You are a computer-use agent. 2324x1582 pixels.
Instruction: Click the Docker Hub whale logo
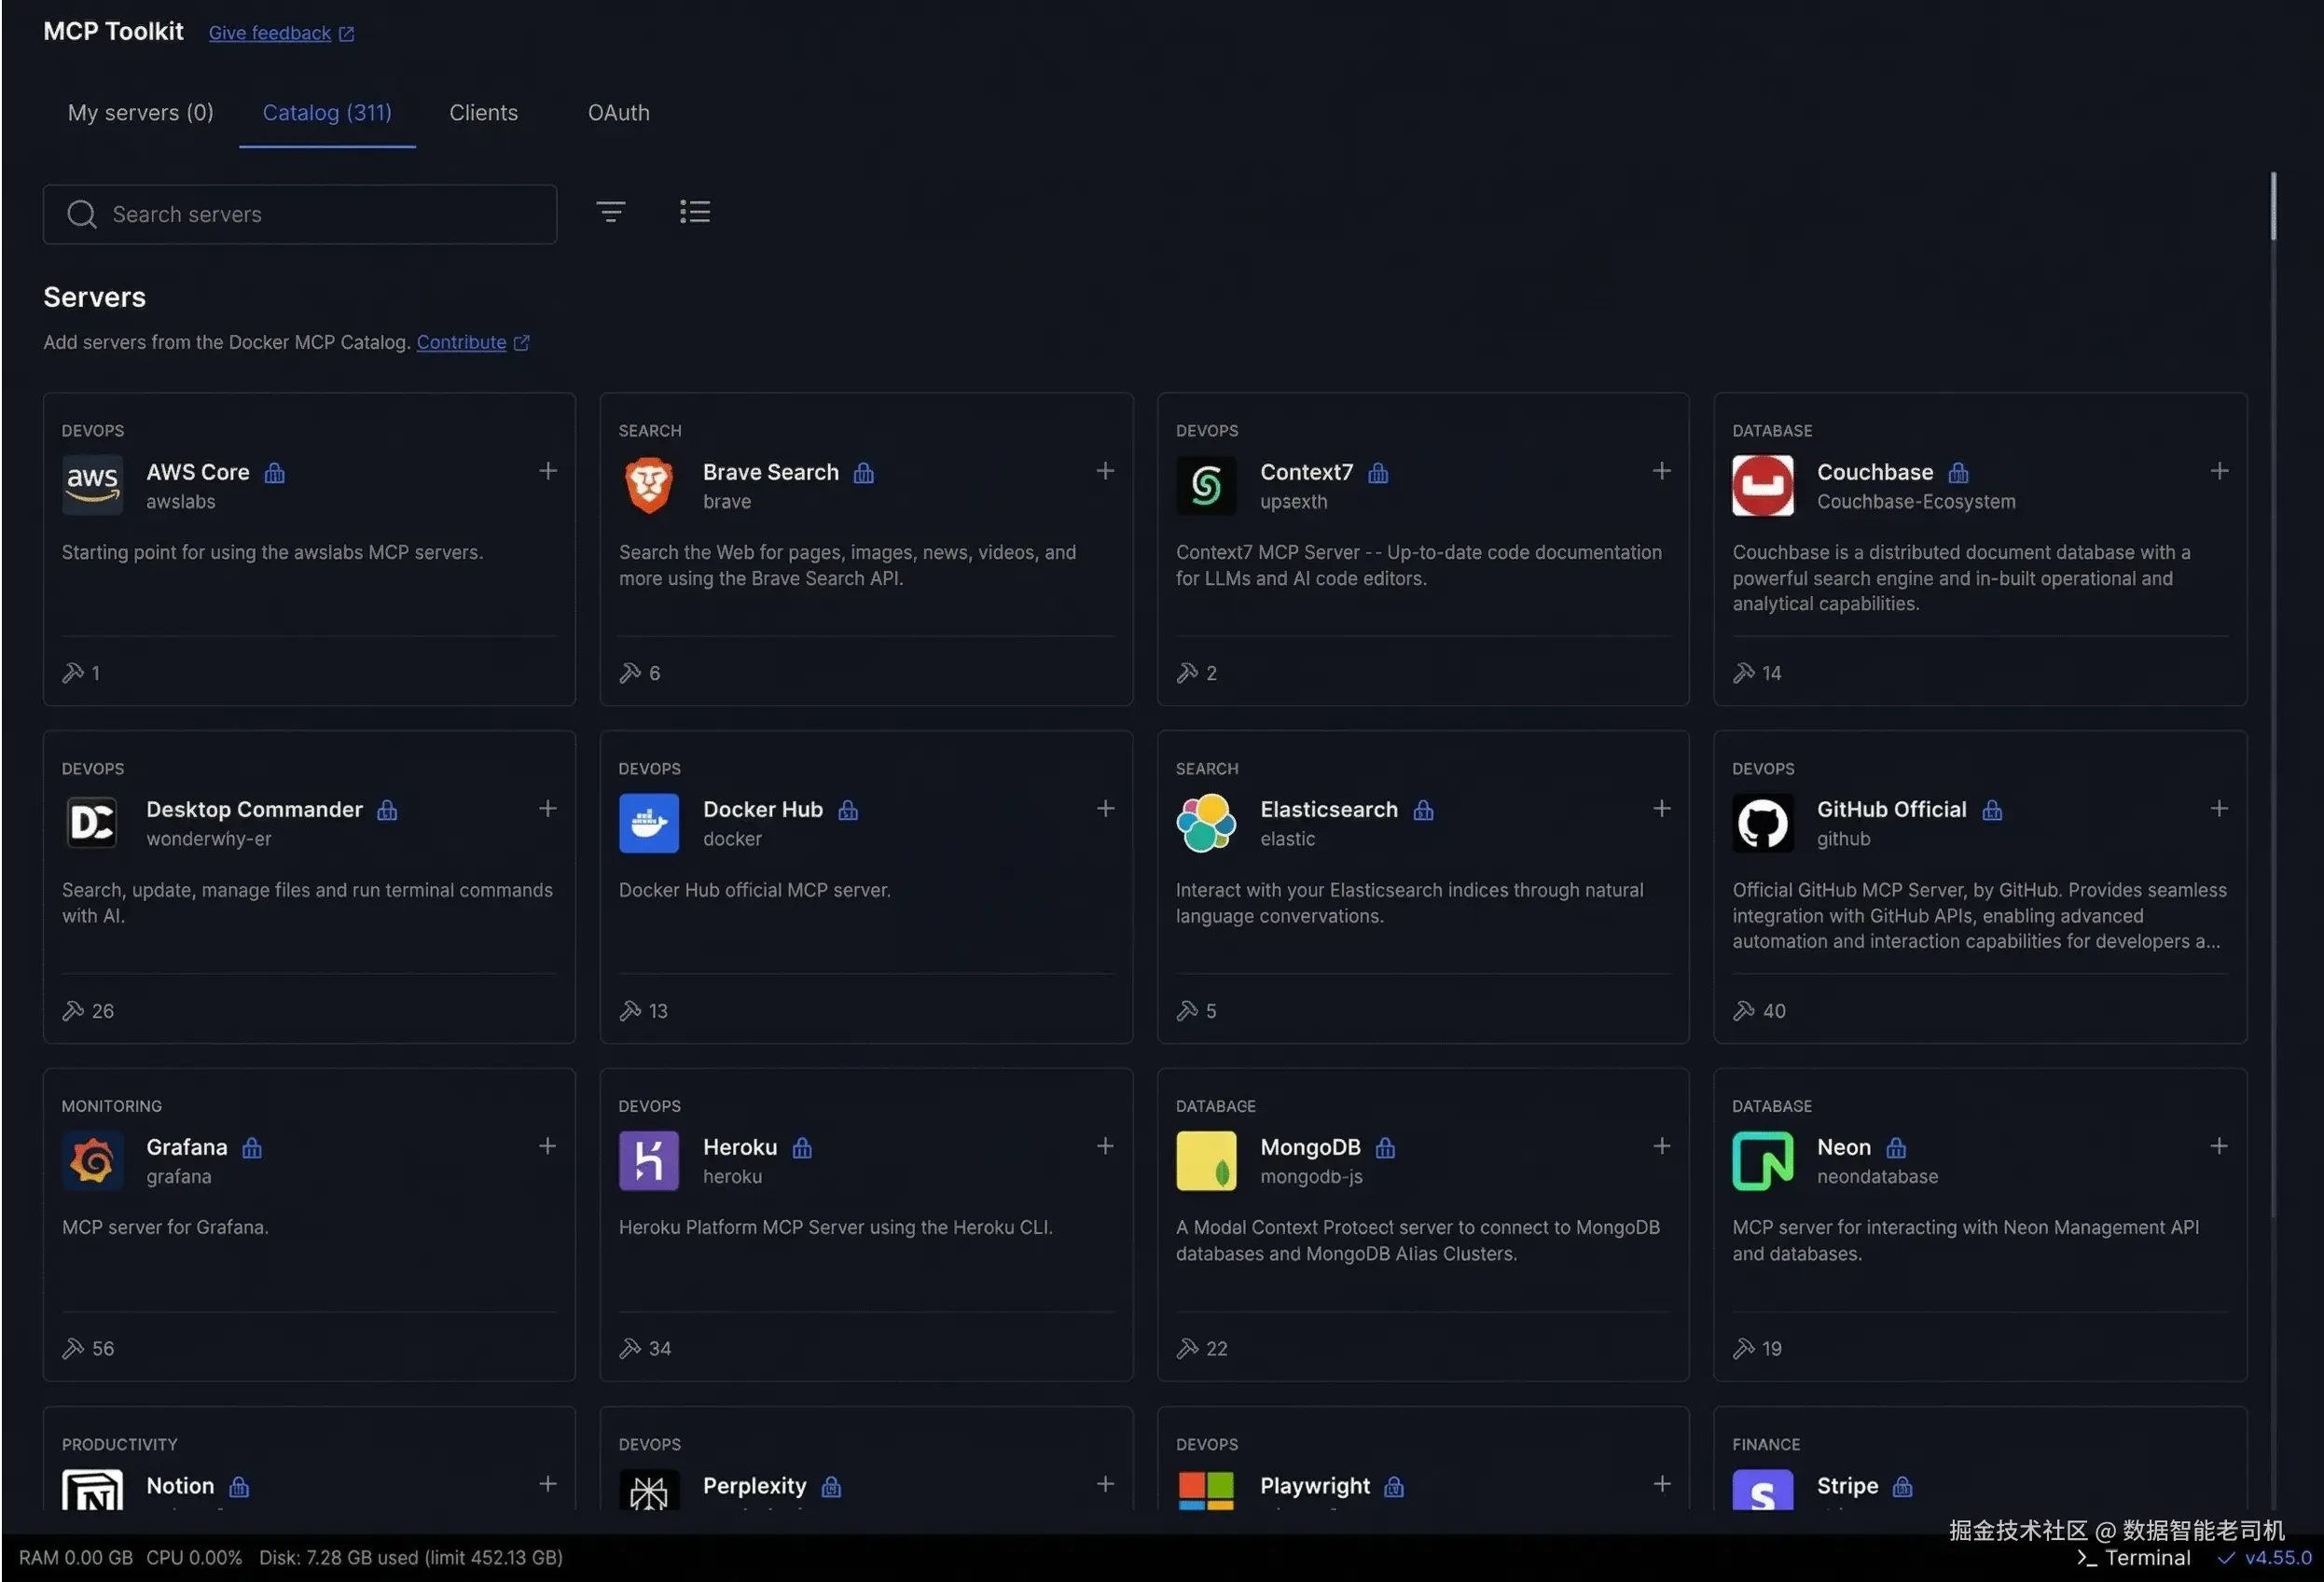pos(649,823)
